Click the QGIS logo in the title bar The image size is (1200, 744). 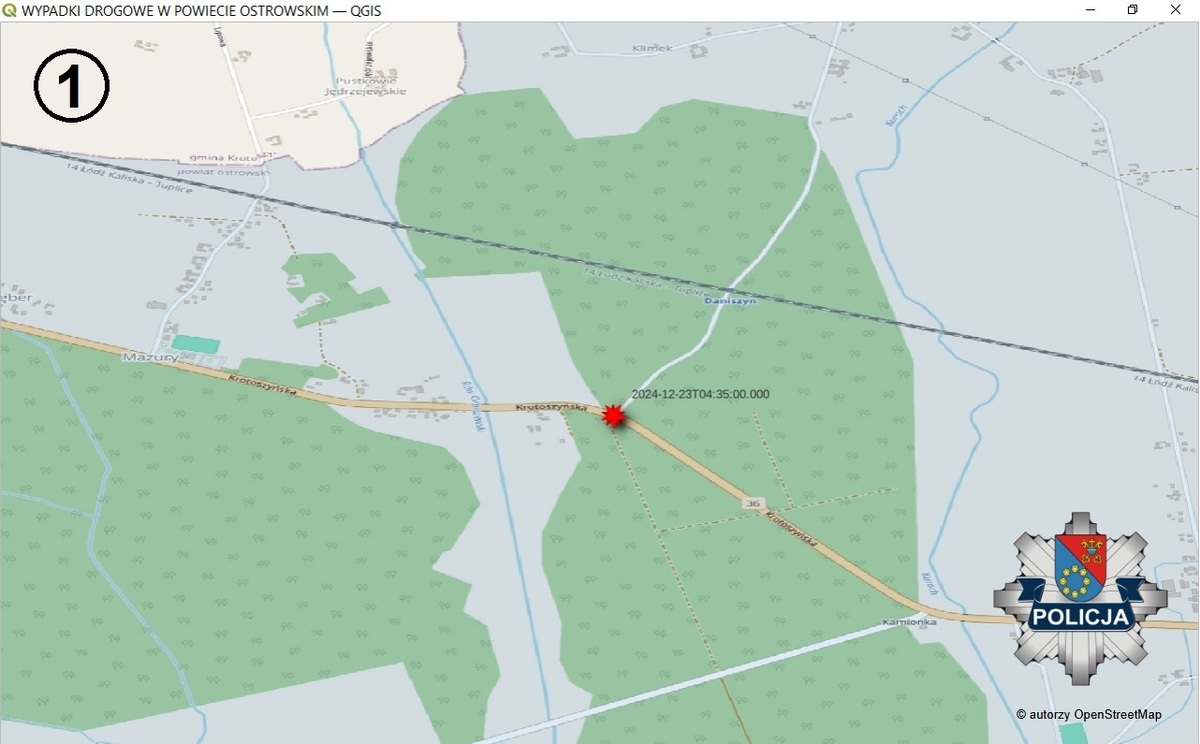pyautogui.click(x=9, y=10)
